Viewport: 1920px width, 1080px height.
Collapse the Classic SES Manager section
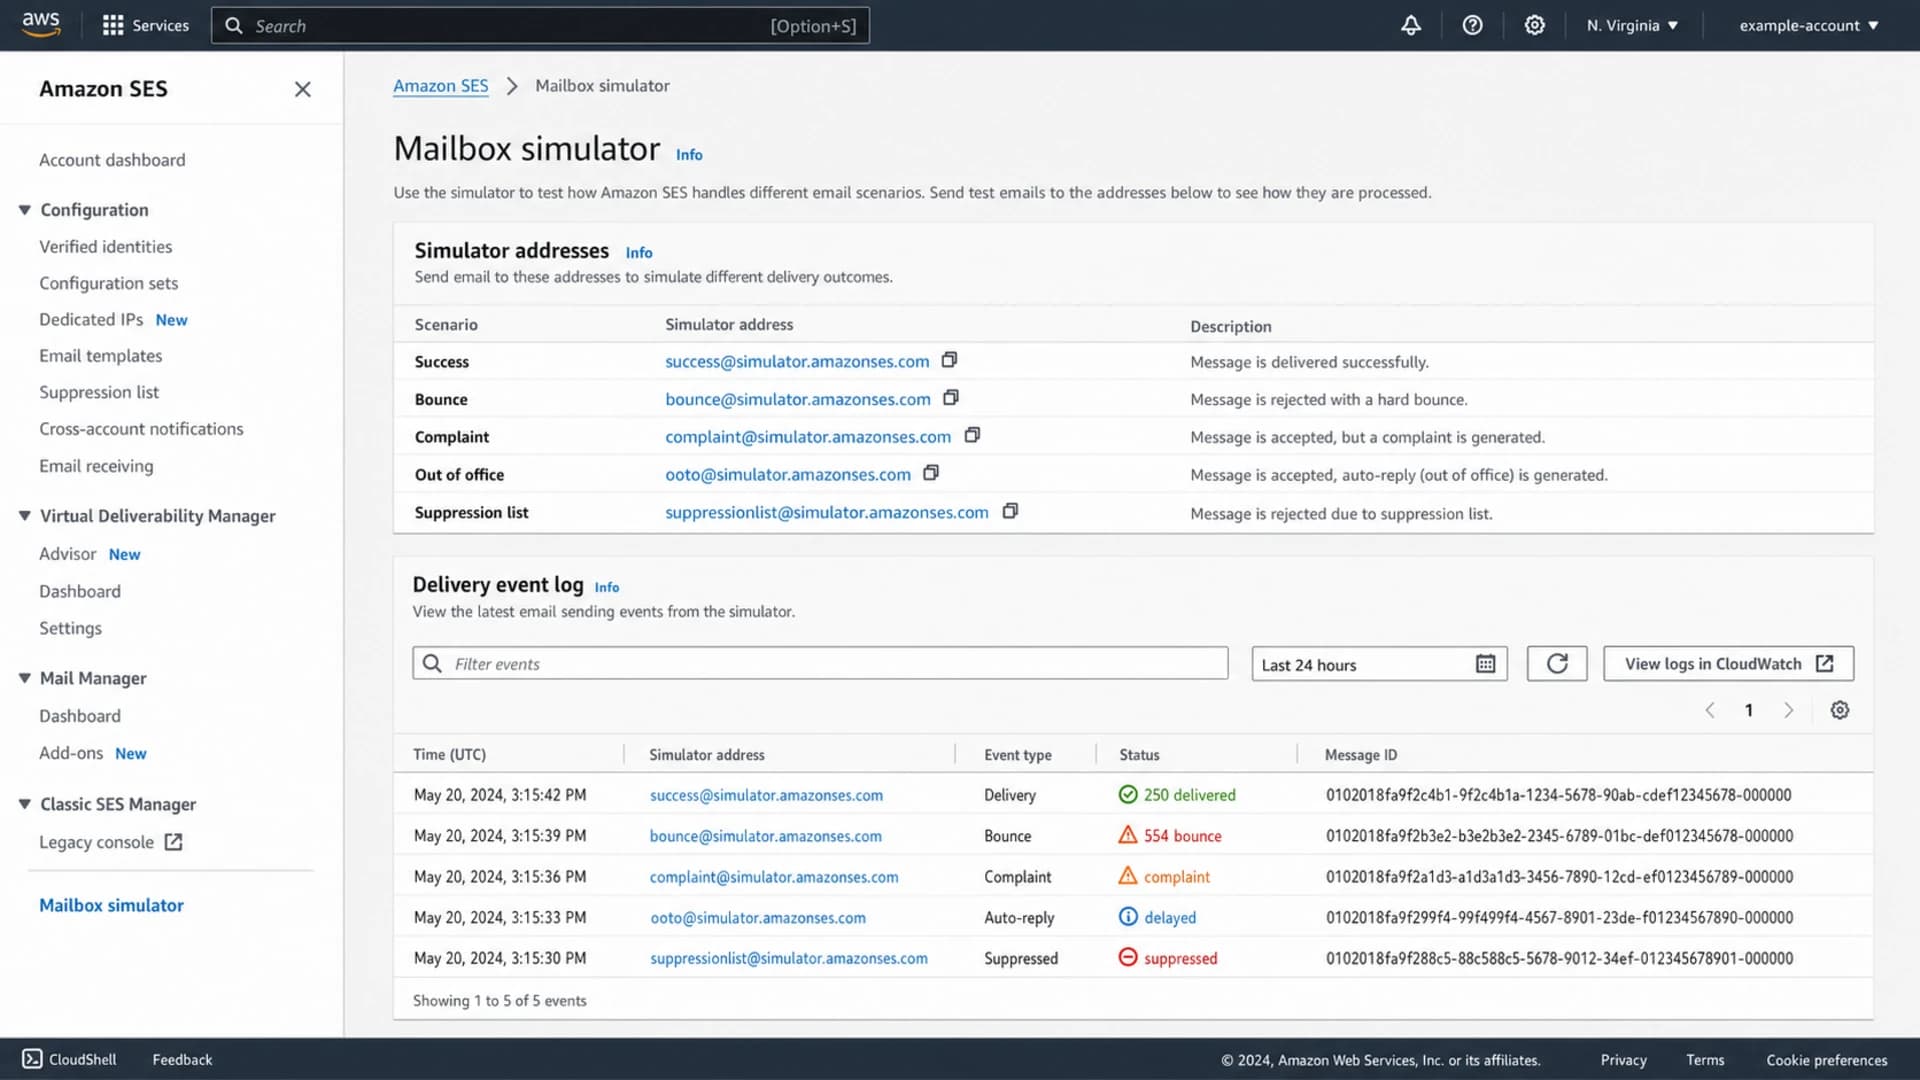pyautogui.click(x=25, y=804)
